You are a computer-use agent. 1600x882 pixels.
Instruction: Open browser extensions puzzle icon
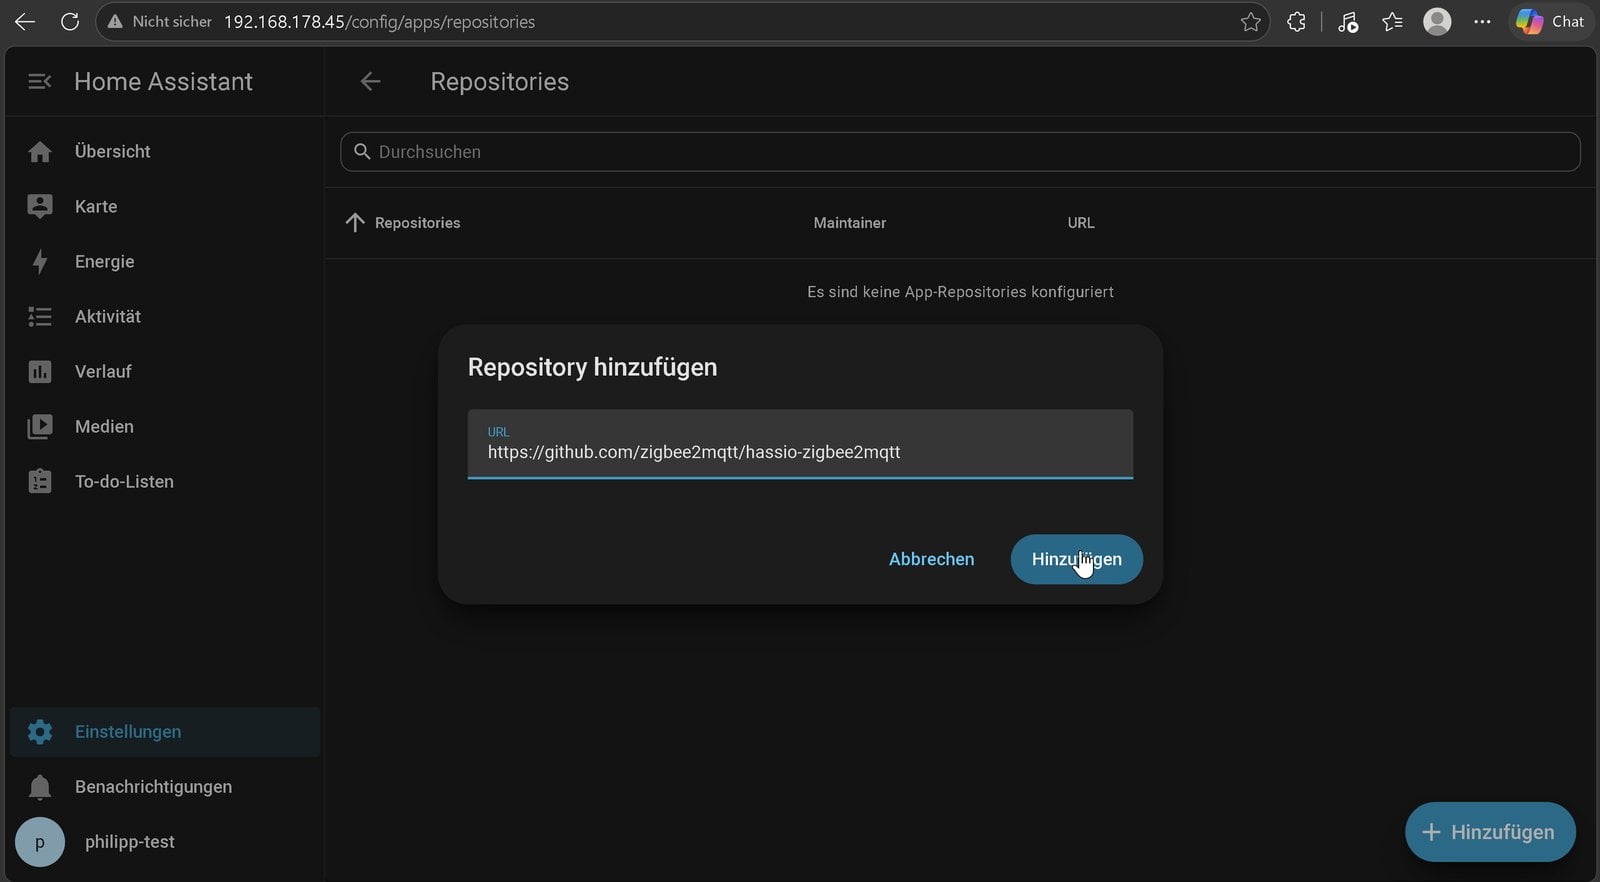(x=1296, y=21)
